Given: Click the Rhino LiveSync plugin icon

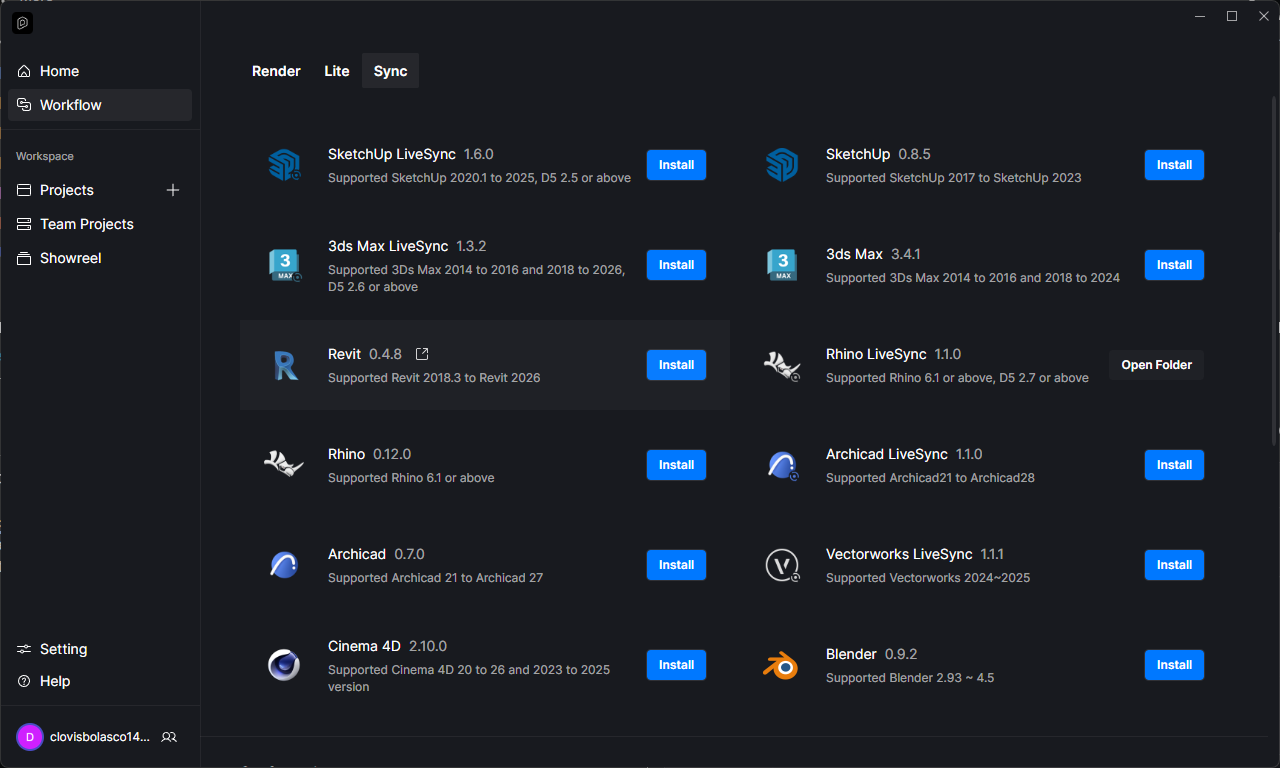Looking at the screenshot, I should tap(782, 366).
